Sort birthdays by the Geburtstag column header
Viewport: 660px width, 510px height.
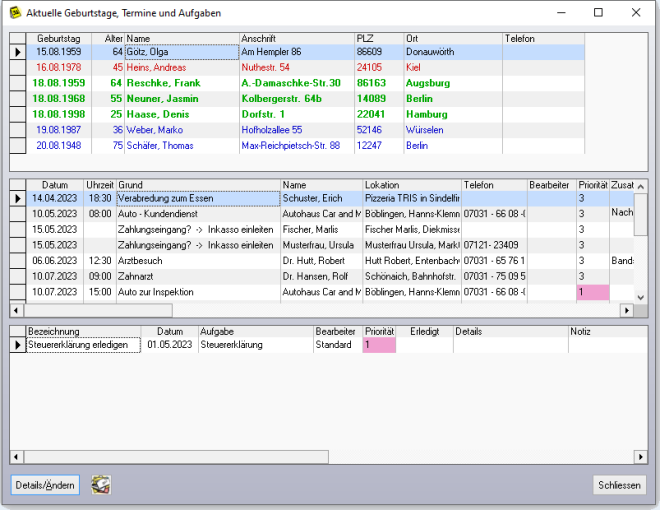click(58, 38)
